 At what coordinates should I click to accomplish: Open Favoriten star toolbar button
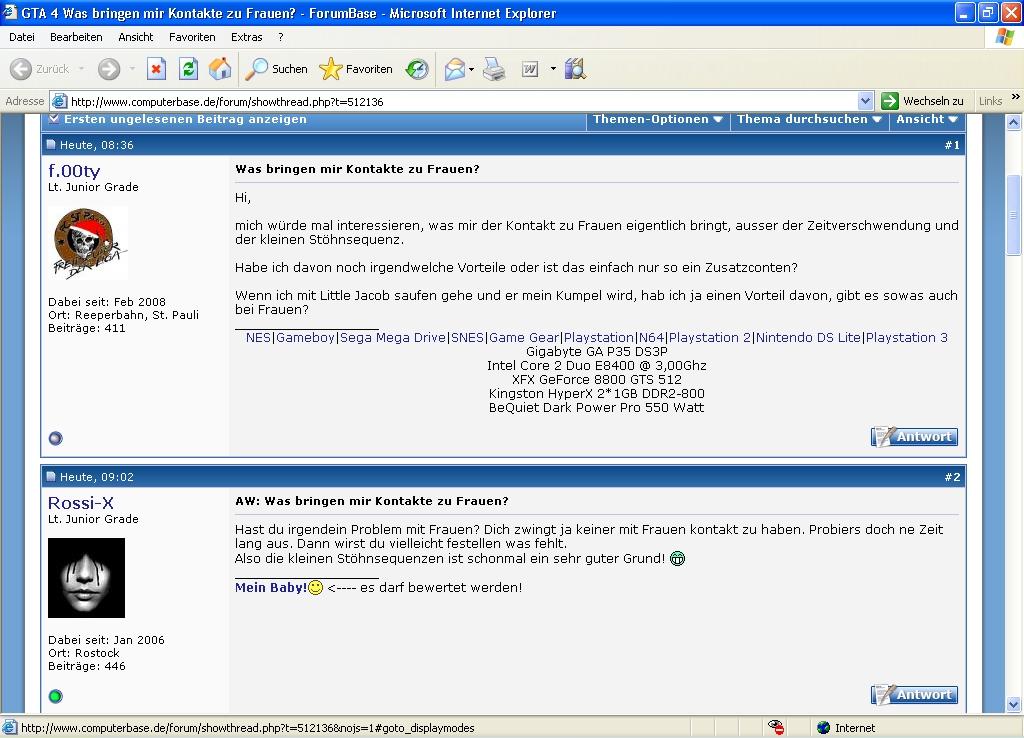point(356,69)
